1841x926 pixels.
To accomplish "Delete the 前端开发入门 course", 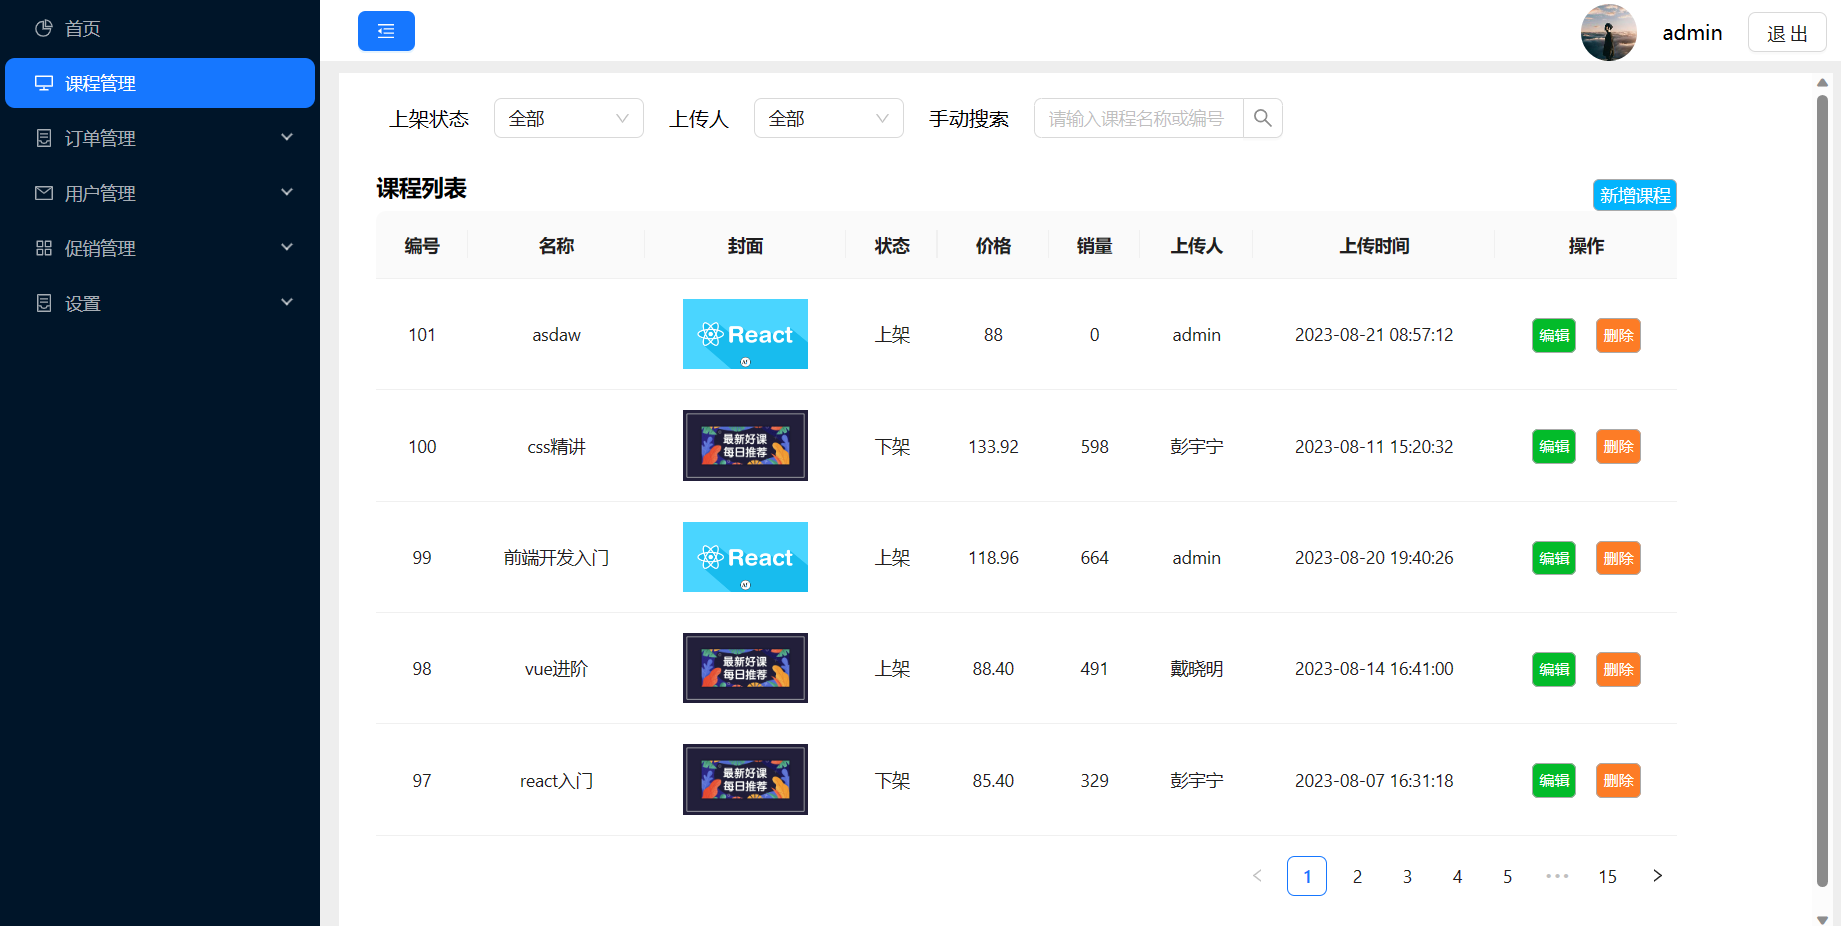I will coord(1618,558).
